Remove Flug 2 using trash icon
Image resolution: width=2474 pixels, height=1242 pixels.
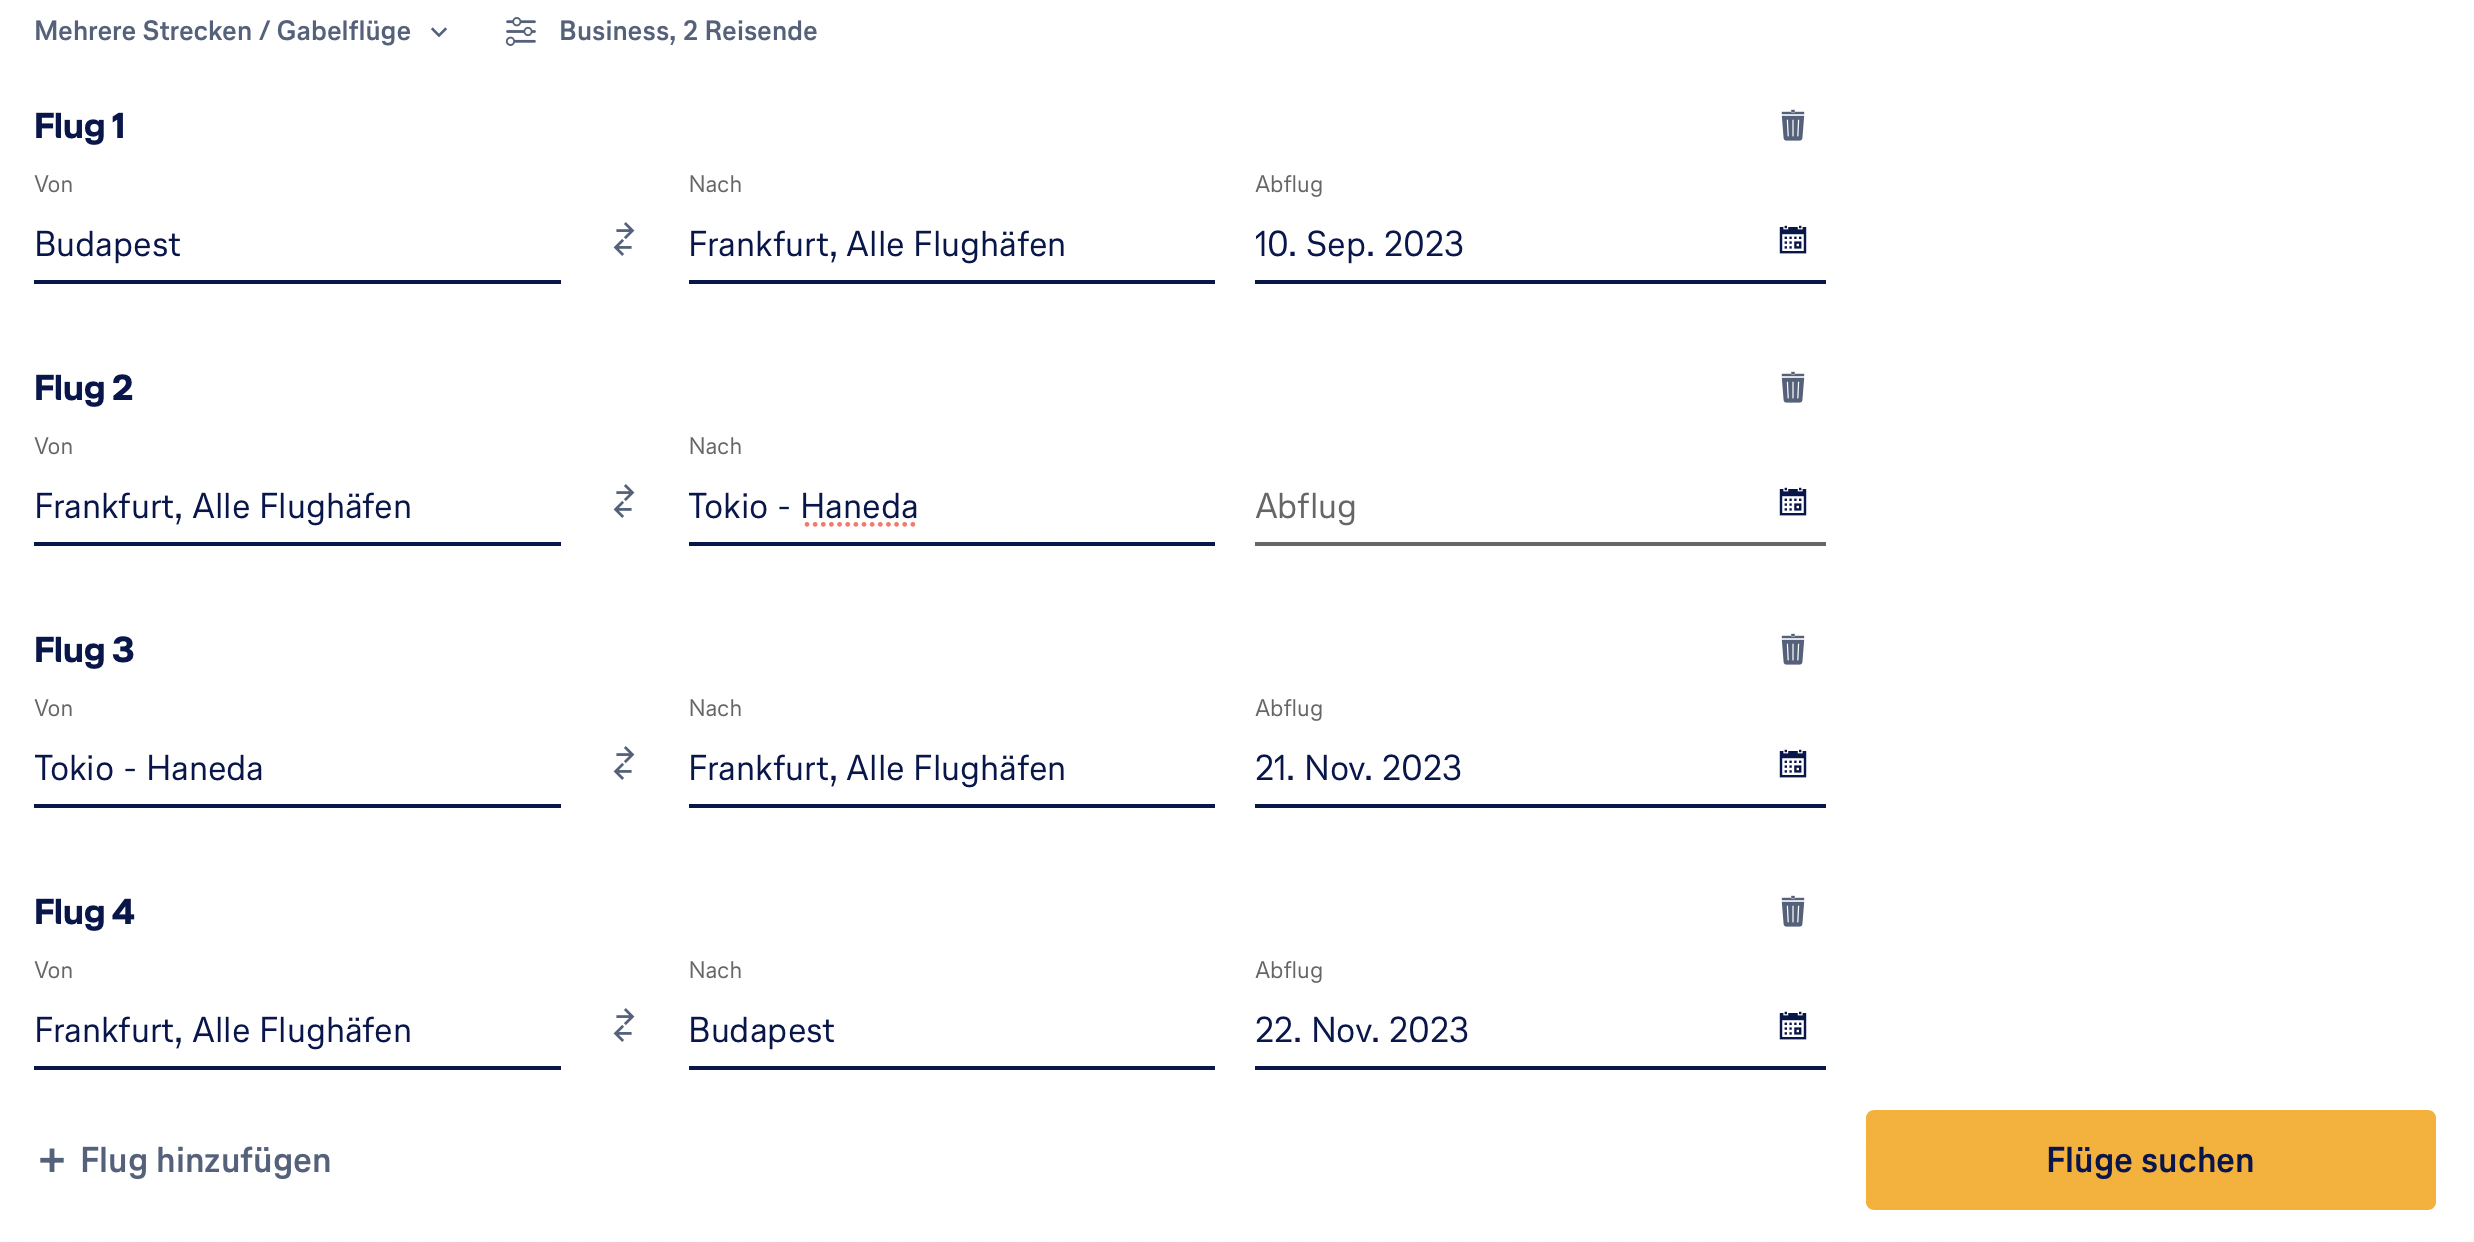(1792, 388)
